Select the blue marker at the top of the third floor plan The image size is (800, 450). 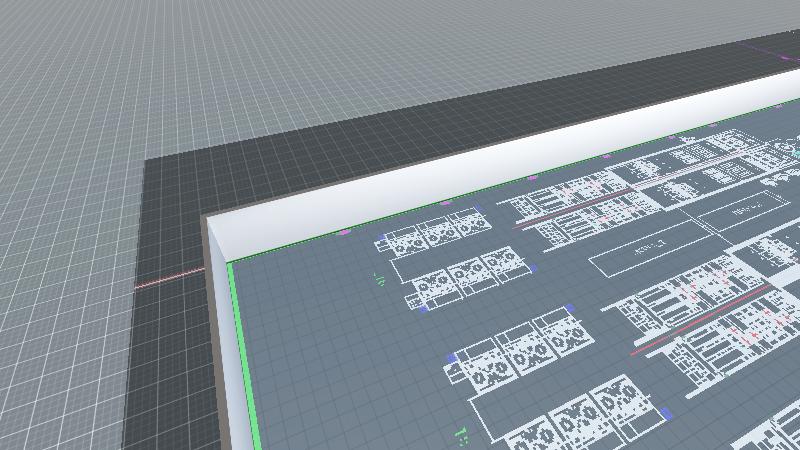[x=570, y=310]
